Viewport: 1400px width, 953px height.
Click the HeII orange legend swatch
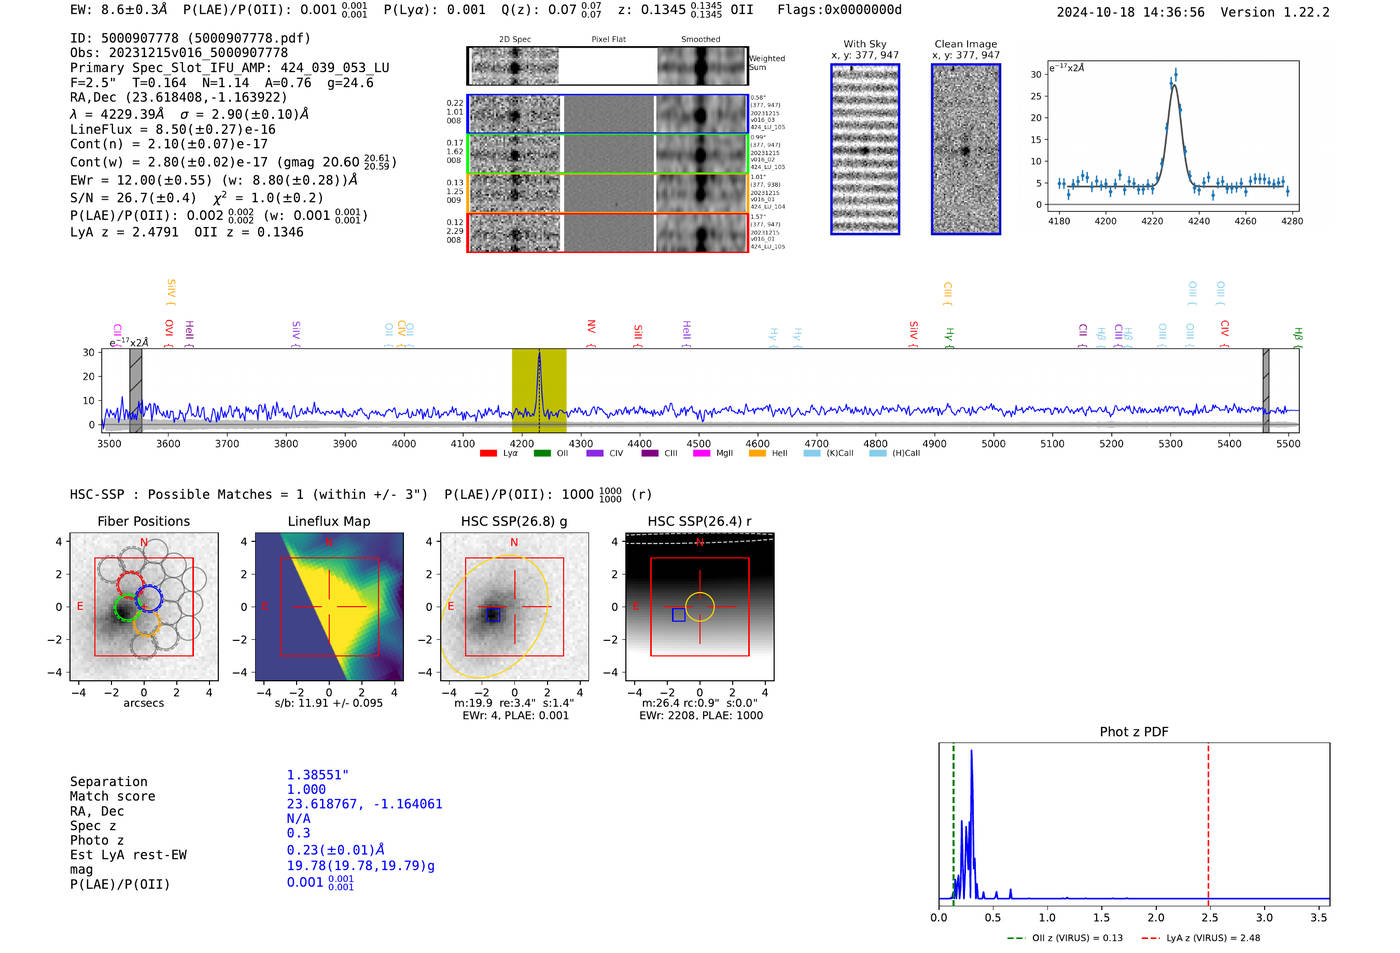[757, 454]
